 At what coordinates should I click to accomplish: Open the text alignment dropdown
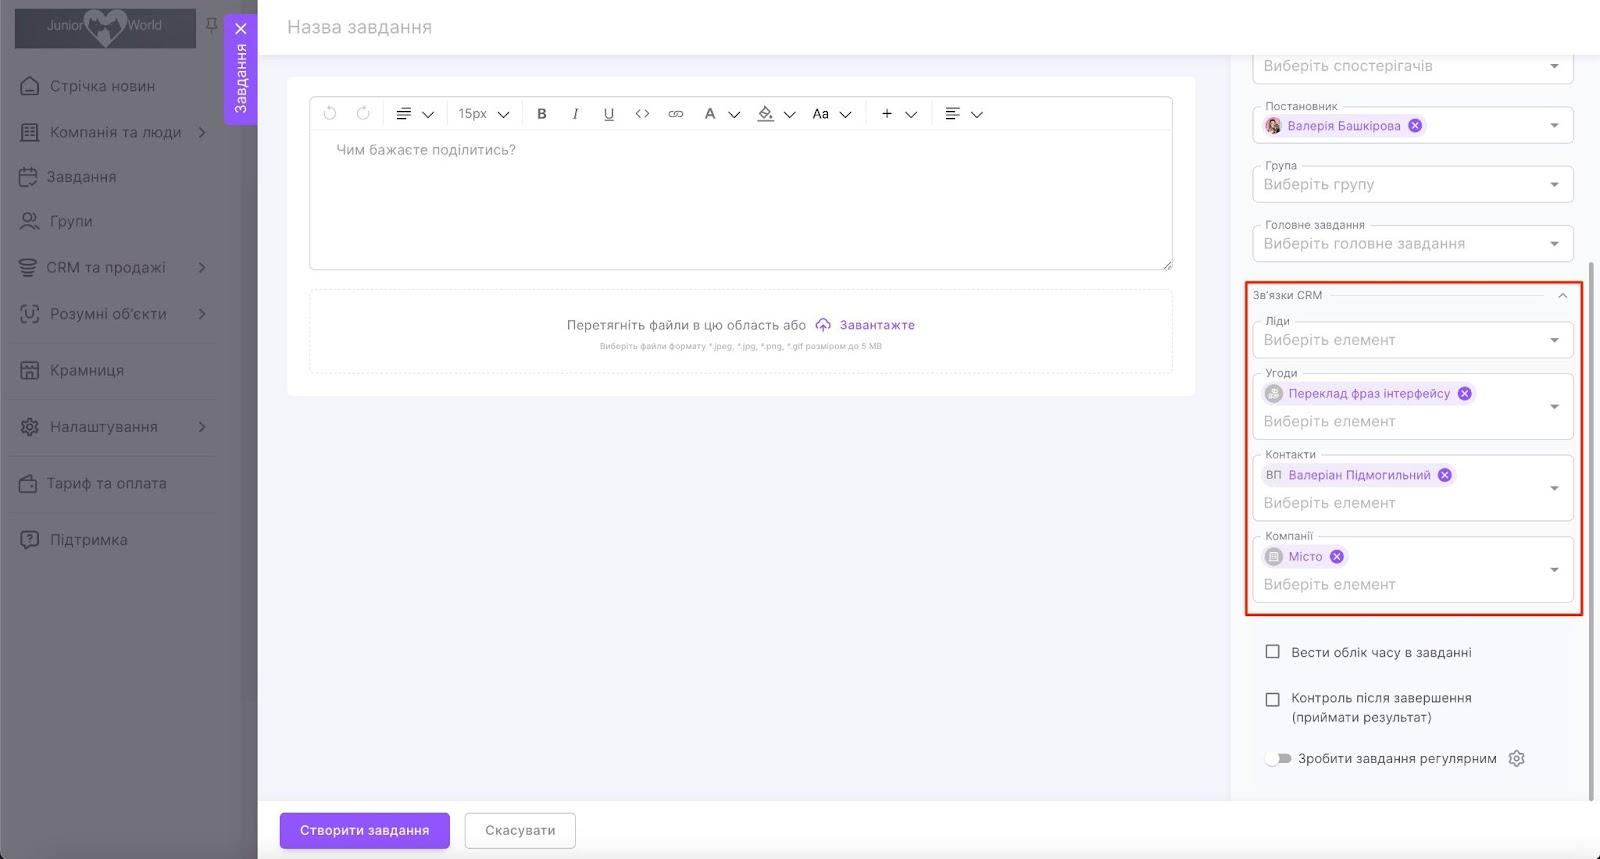tap(964, 114)
